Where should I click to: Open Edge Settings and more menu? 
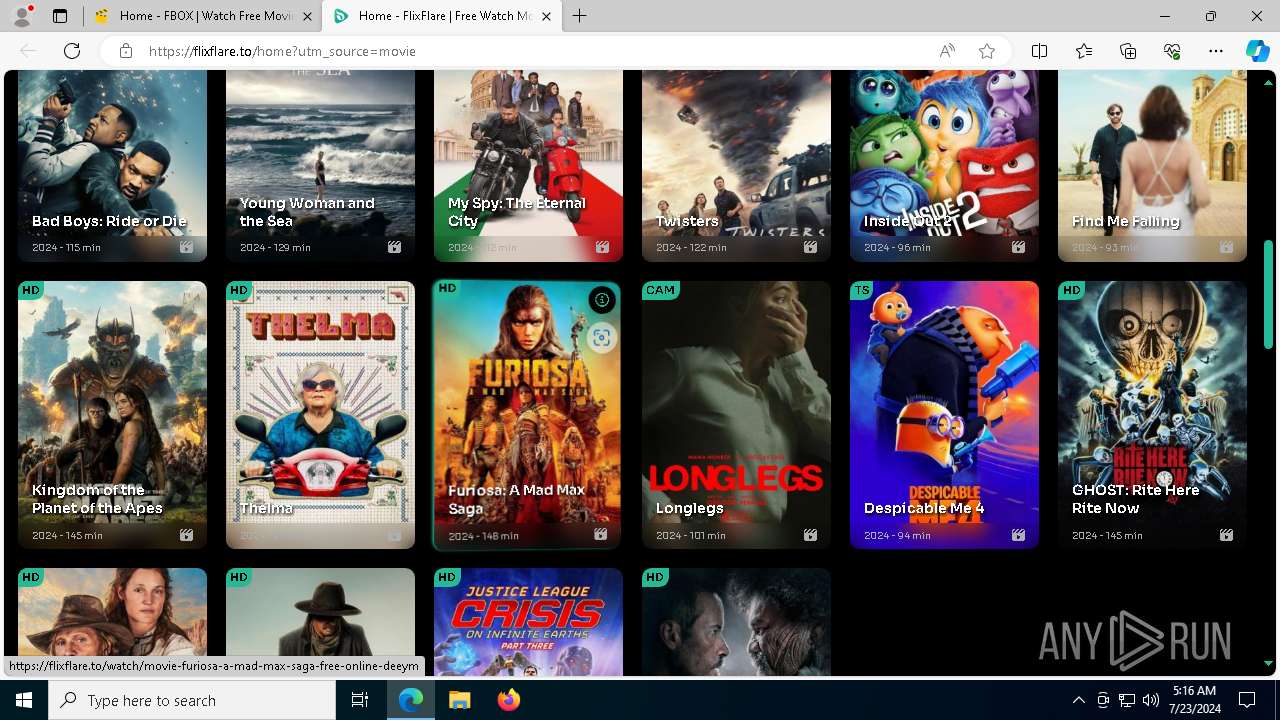tap(1216, 51)
